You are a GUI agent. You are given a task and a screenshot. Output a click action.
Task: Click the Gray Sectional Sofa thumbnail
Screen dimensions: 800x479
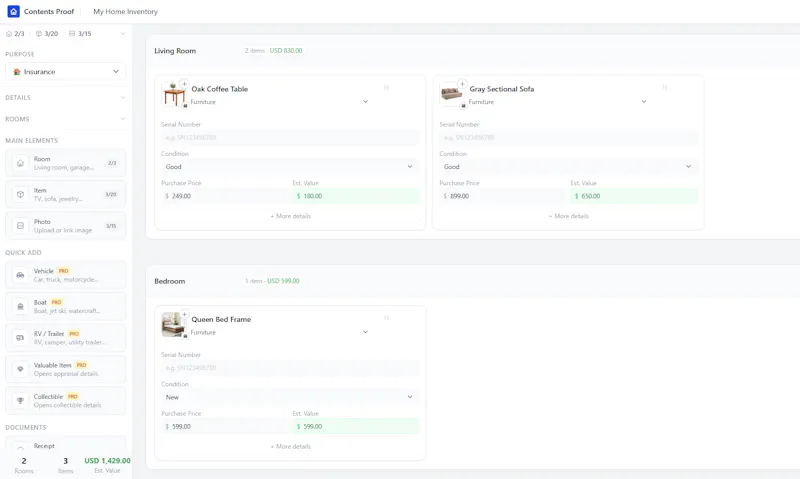pyautogui.click(x=452, y=95)
